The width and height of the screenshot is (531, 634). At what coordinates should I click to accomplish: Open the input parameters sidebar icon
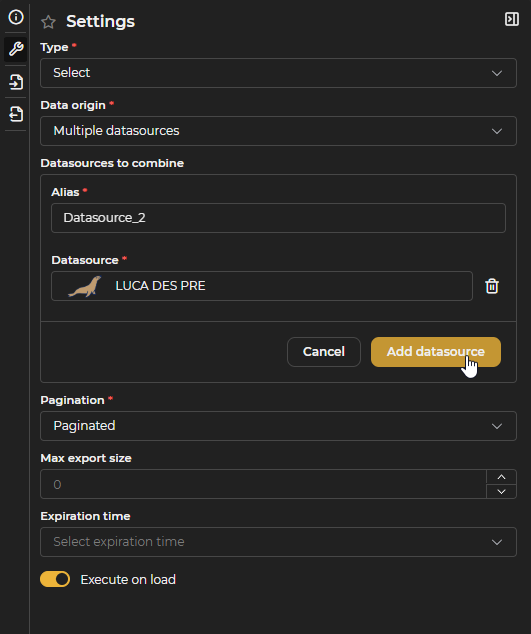(x=16, y=82)
